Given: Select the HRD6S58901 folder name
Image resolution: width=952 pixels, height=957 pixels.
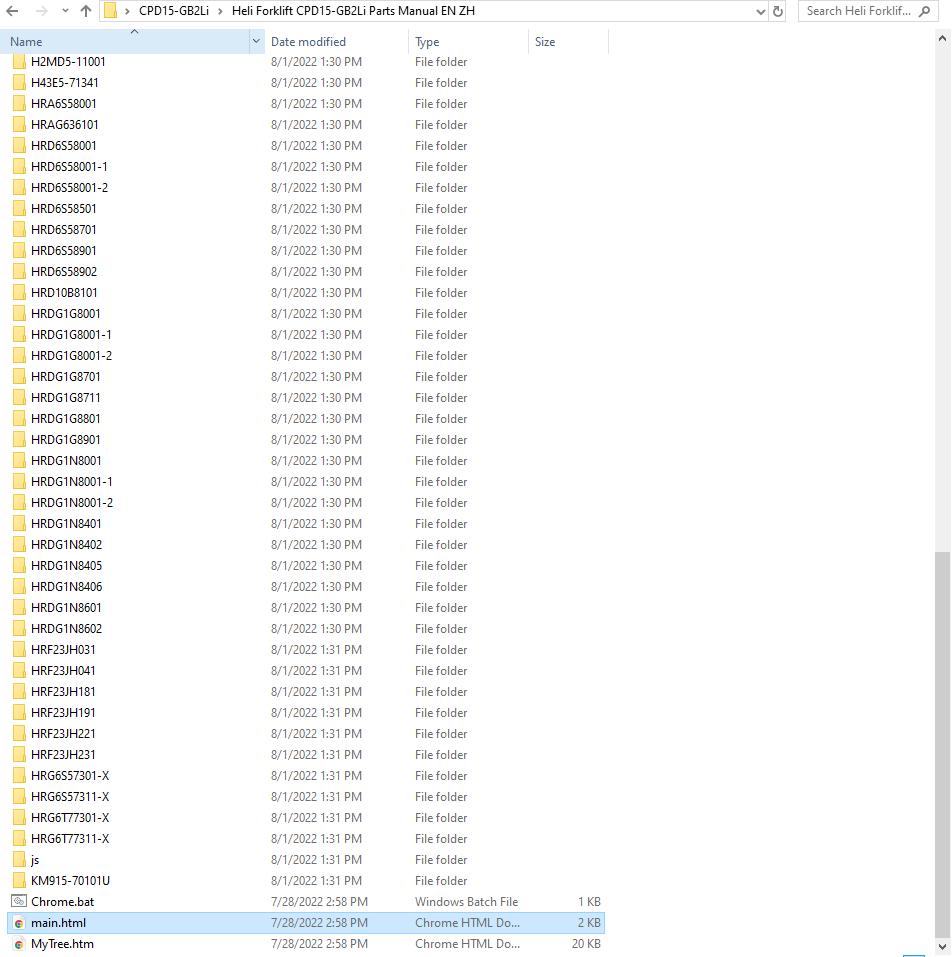Looking at the screenshot, I should click(x=63, y=251).
